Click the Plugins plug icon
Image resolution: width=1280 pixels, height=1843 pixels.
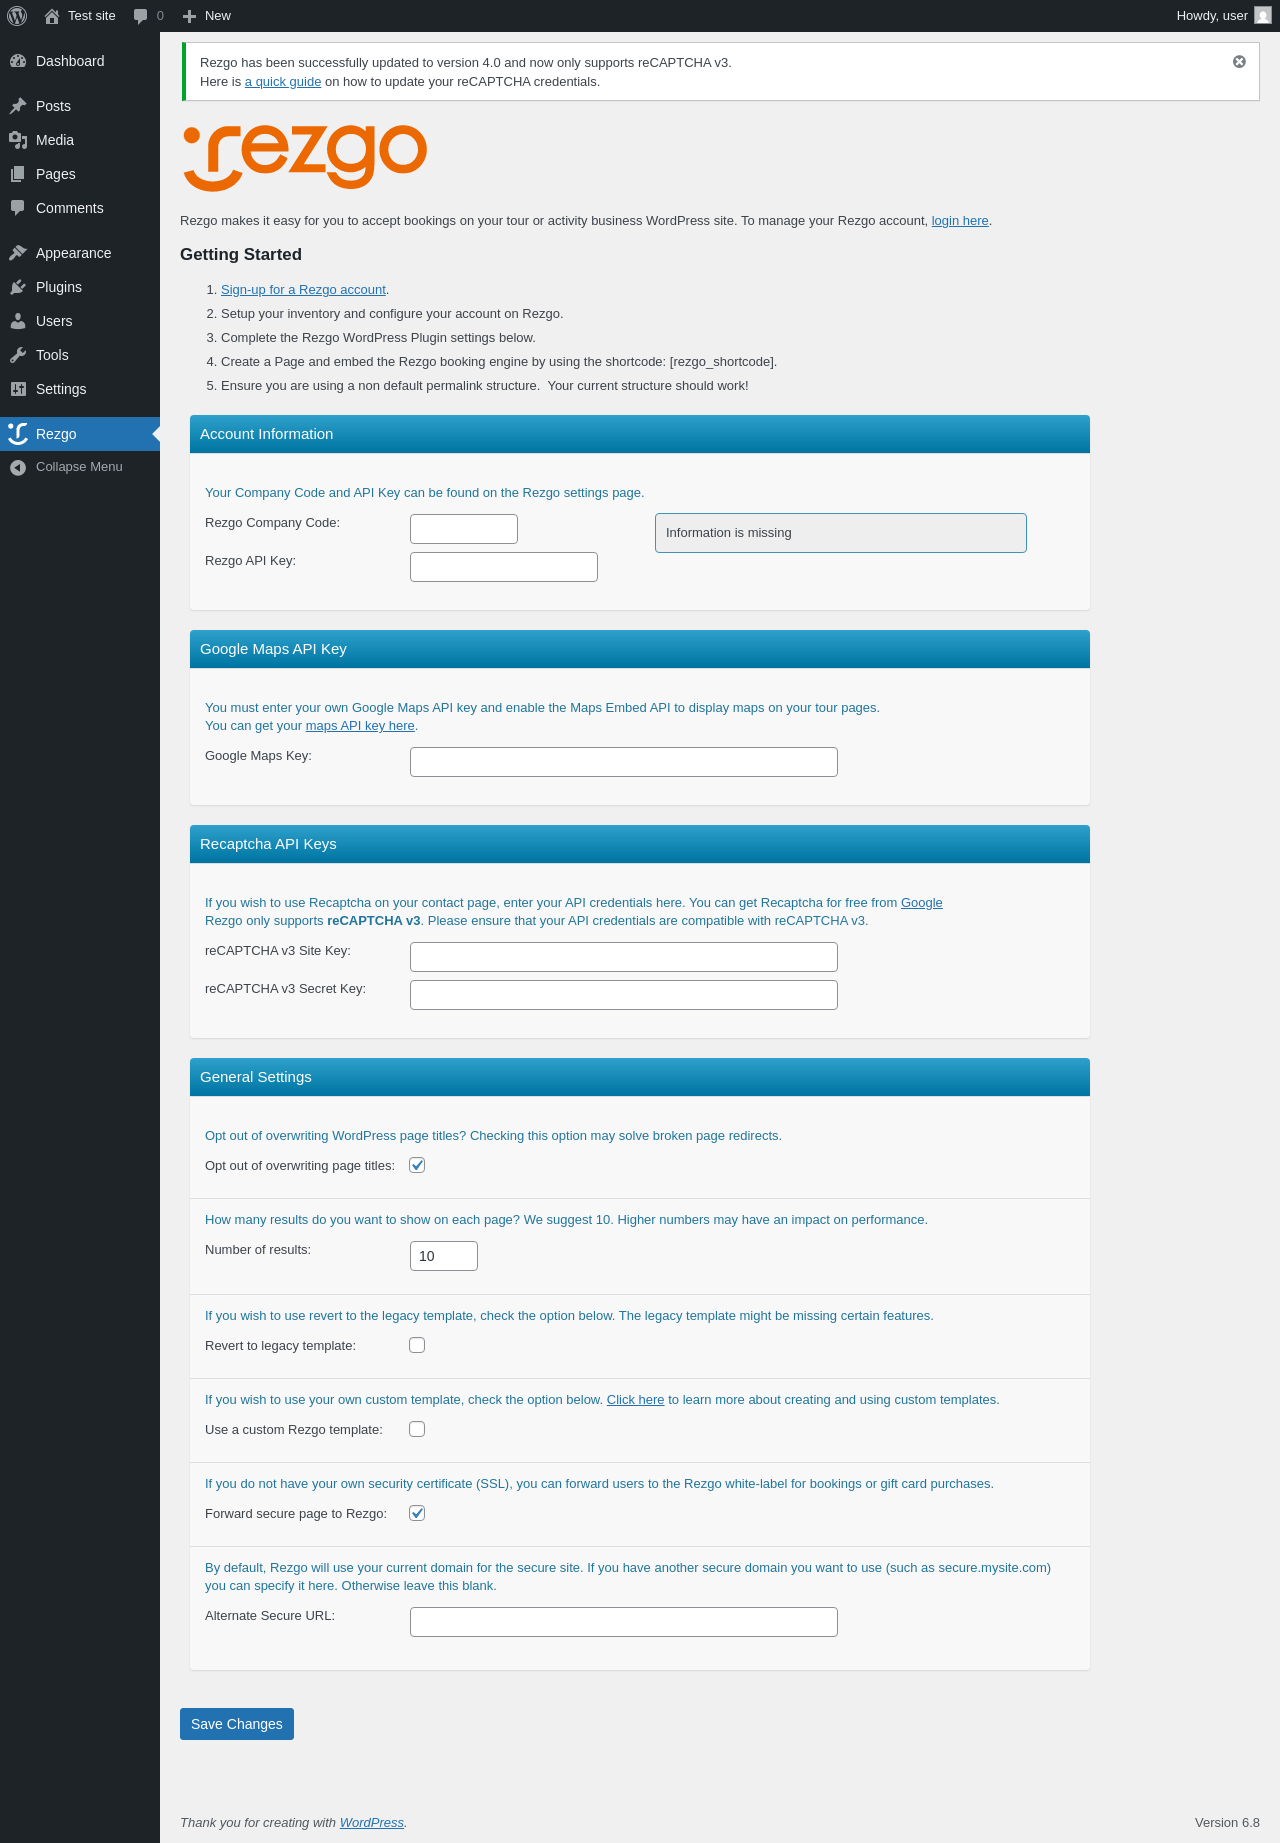pos(18,287)
